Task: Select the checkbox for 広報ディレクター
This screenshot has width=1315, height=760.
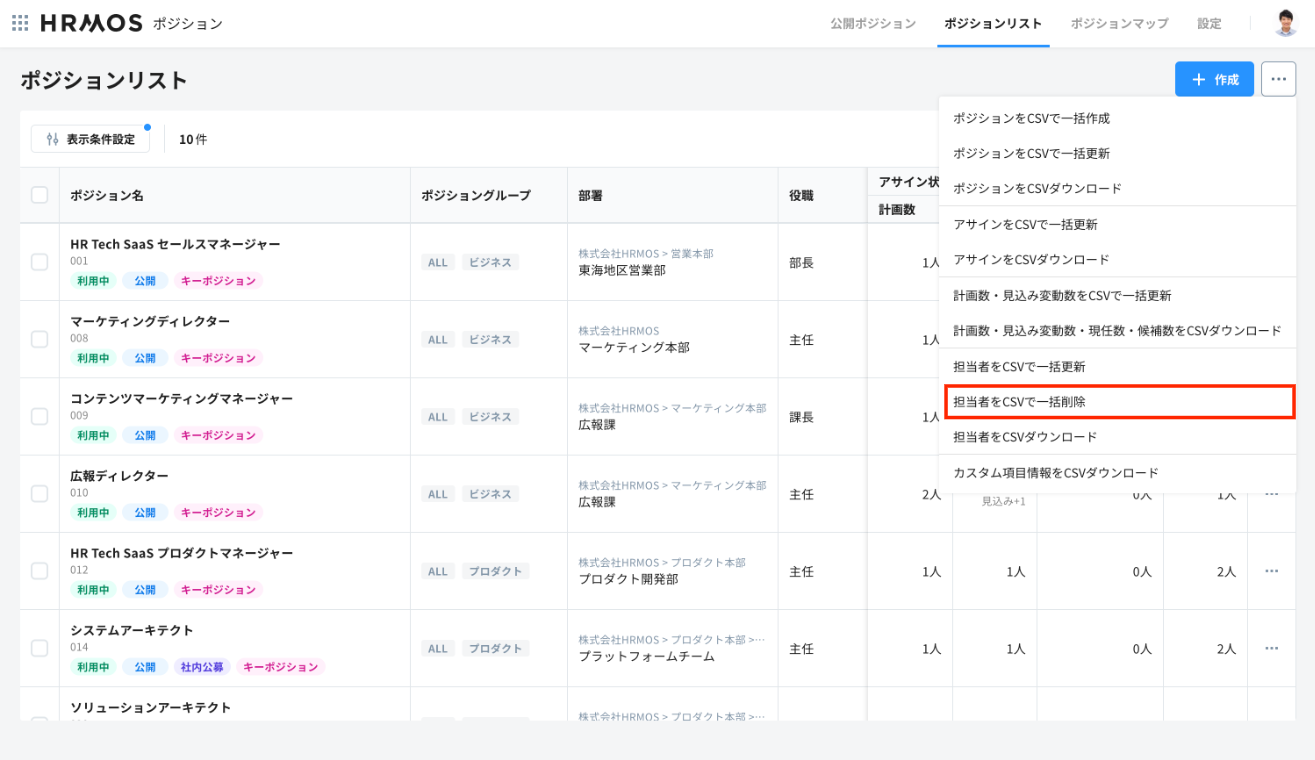Action: [x=39, y=494]
